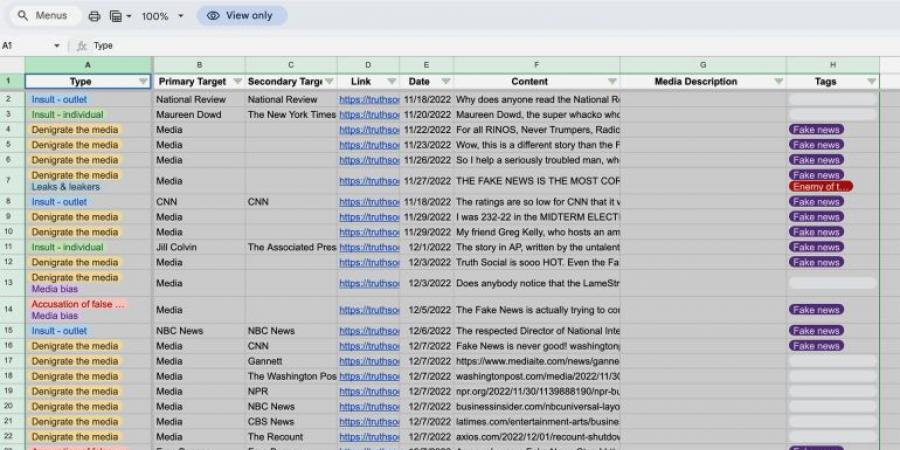The image size is (900, 450).
Task: Select cell 'NBC News' in row 15 Primary Target
Action: 199,331
